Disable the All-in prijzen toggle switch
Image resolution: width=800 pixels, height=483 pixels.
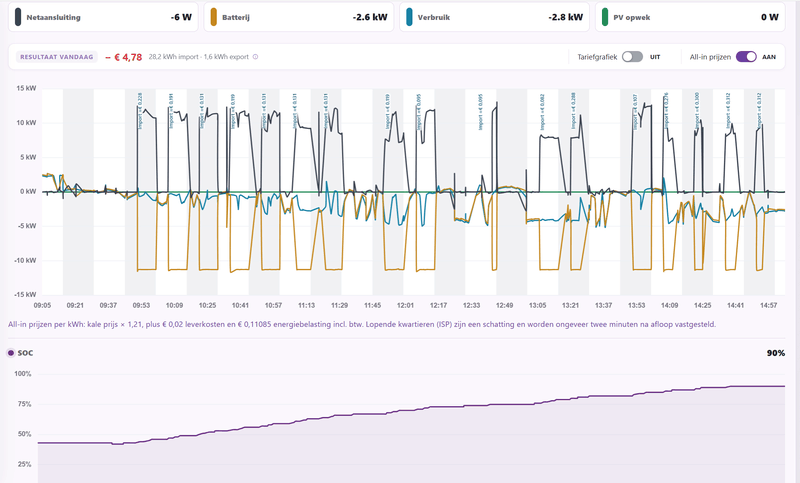pyautogui.click(x=746, y=57)
